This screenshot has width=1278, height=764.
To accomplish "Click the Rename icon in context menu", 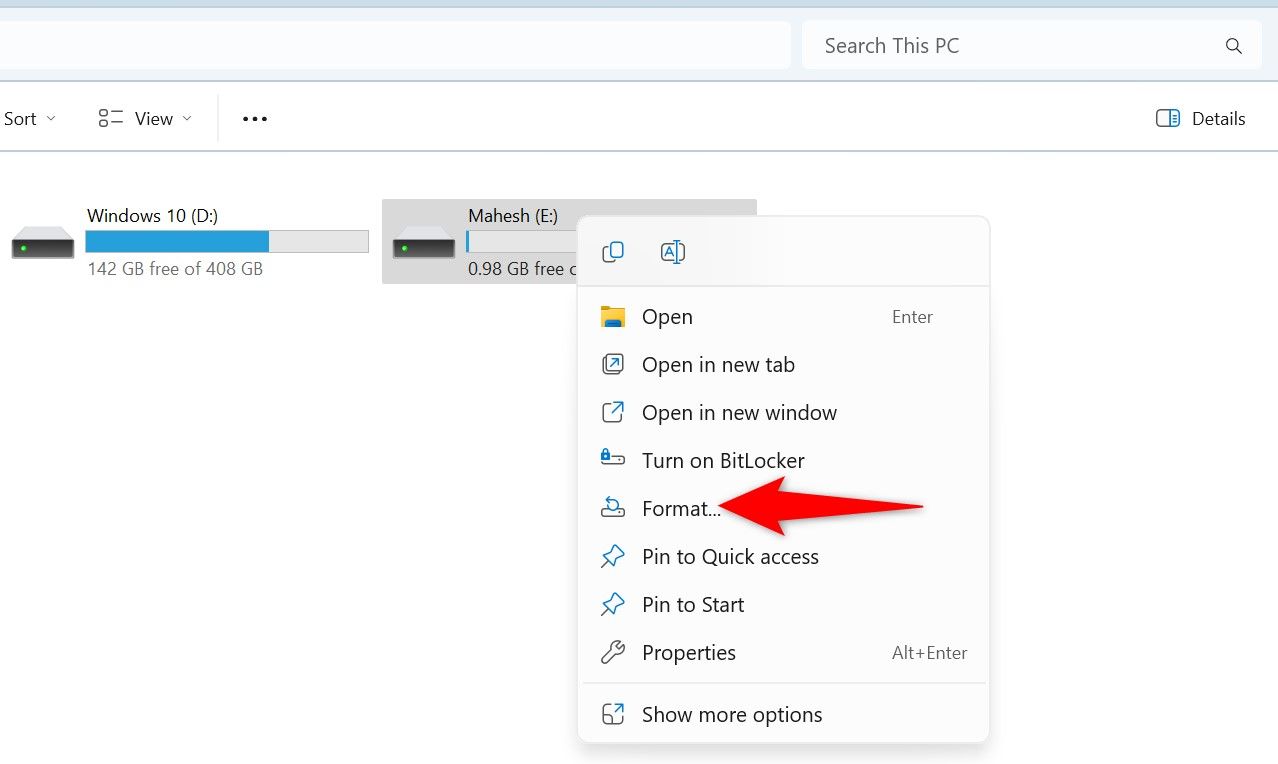I will [673, 252].
